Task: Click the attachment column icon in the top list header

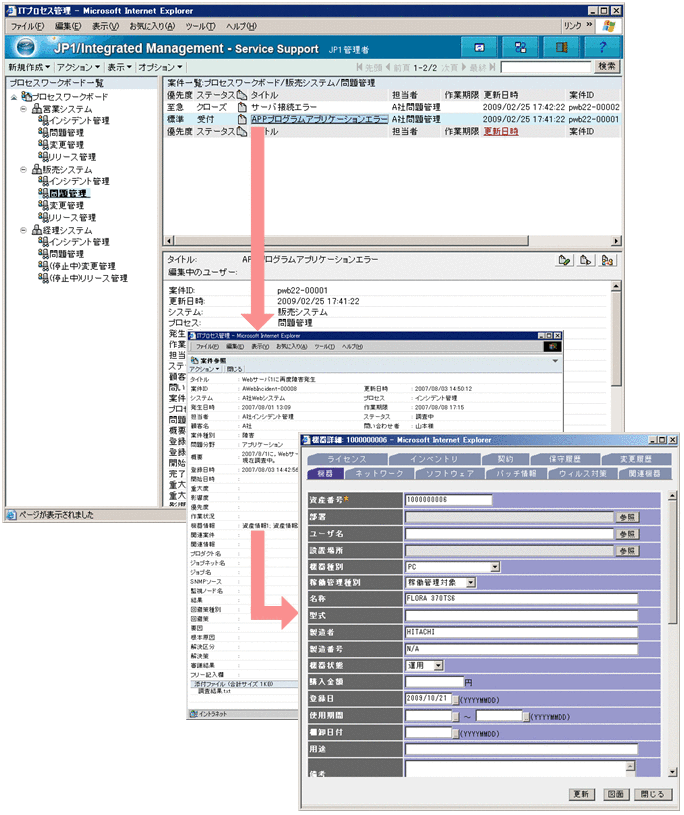Action: [x=242, y=95]
